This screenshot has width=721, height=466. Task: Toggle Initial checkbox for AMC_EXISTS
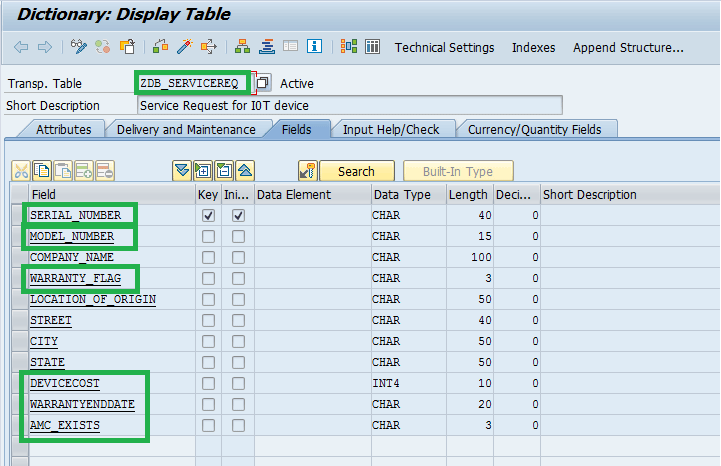(238, 426)
